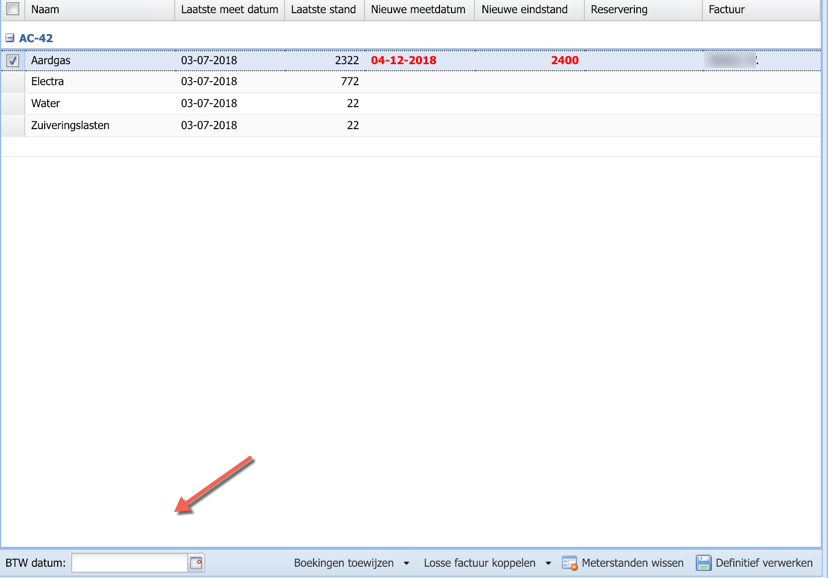Click the Zuiveringslasten row selector cell
The height and width of the screenshot is (578, 828).
click(13, 126)
